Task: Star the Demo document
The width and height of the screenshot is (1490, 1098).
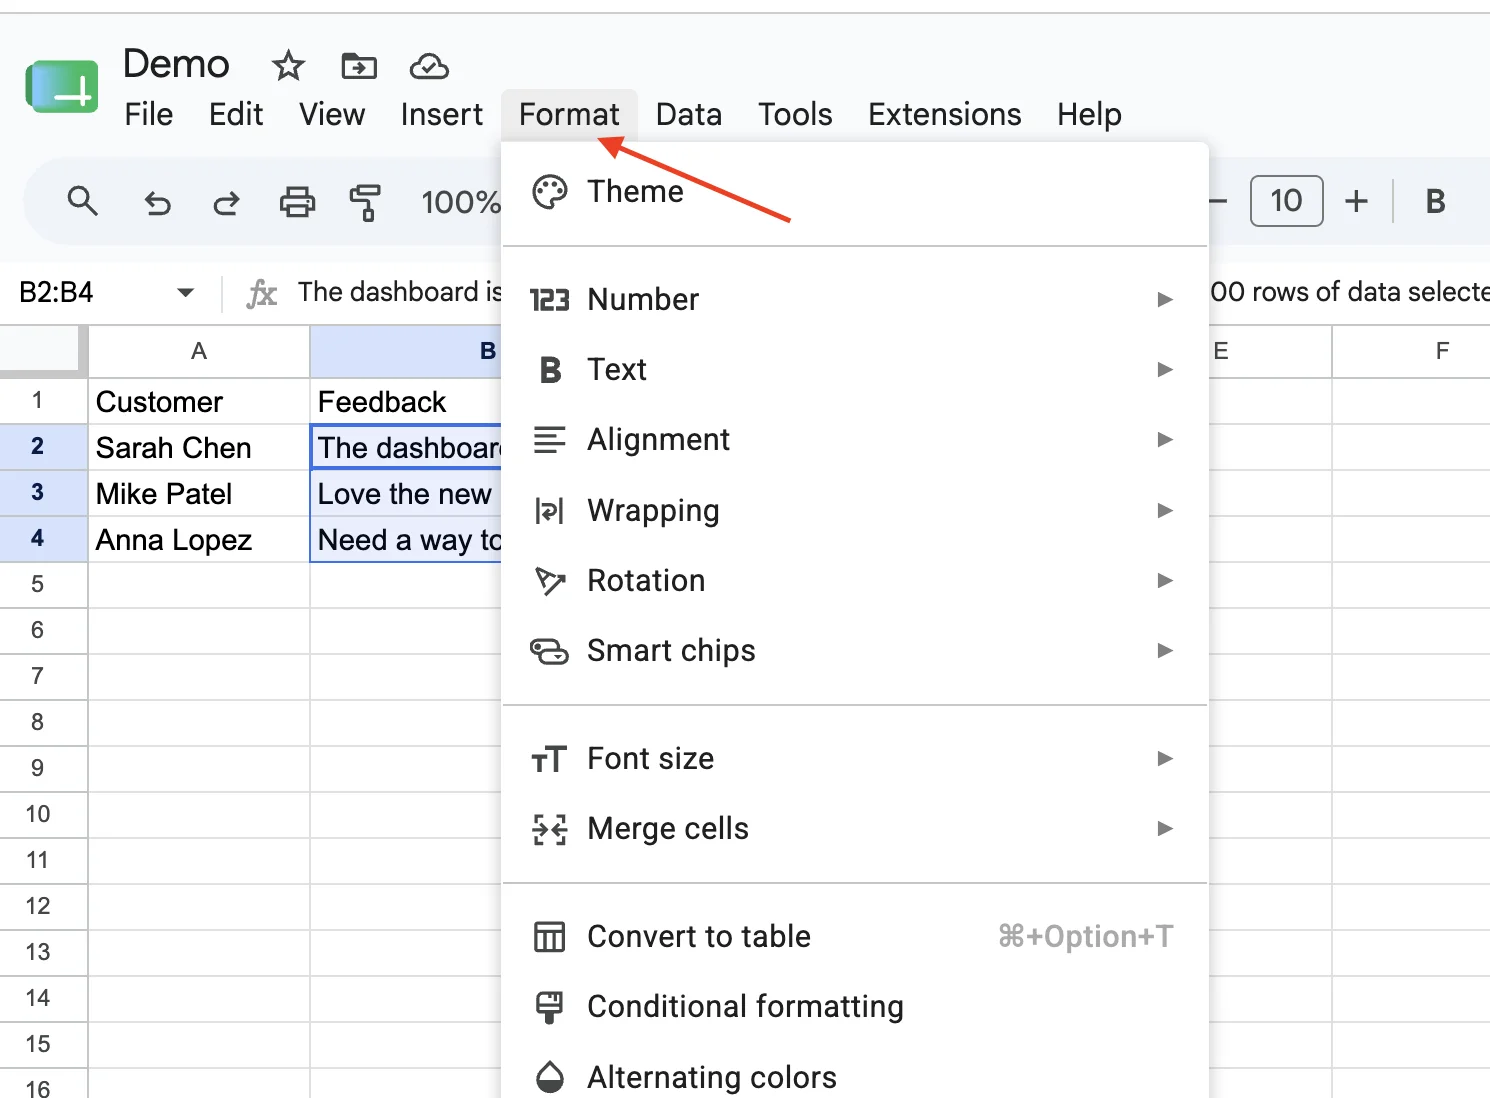Action: (288, 66)
